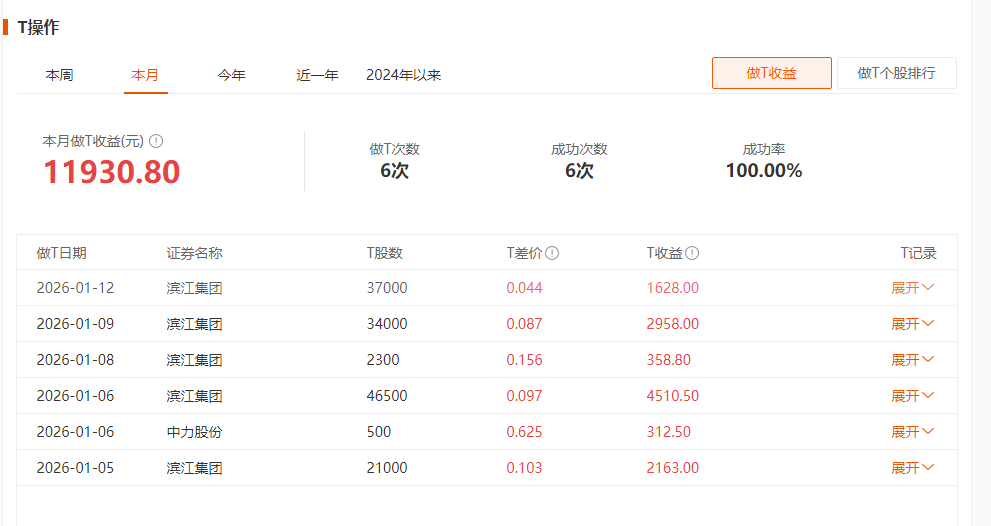Open the 近一年 tab
The height and width of the screenshot is (526, 991).
coord(317,75)
